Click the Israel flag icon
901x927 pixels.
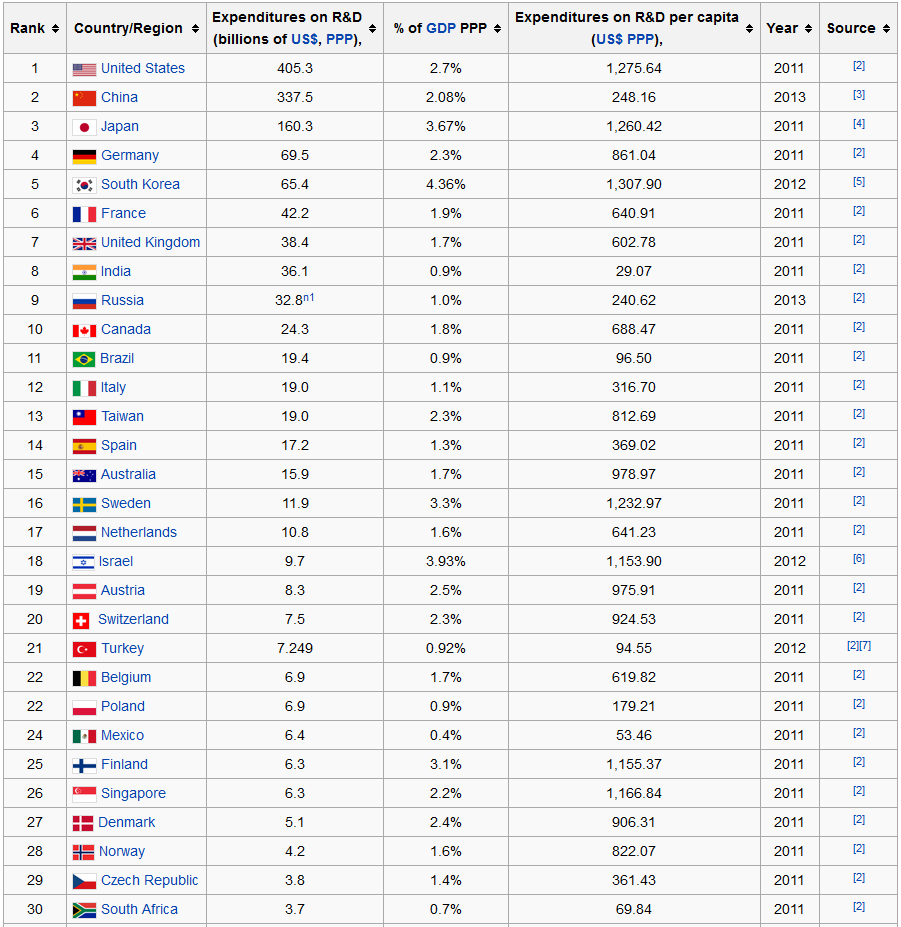83,561
